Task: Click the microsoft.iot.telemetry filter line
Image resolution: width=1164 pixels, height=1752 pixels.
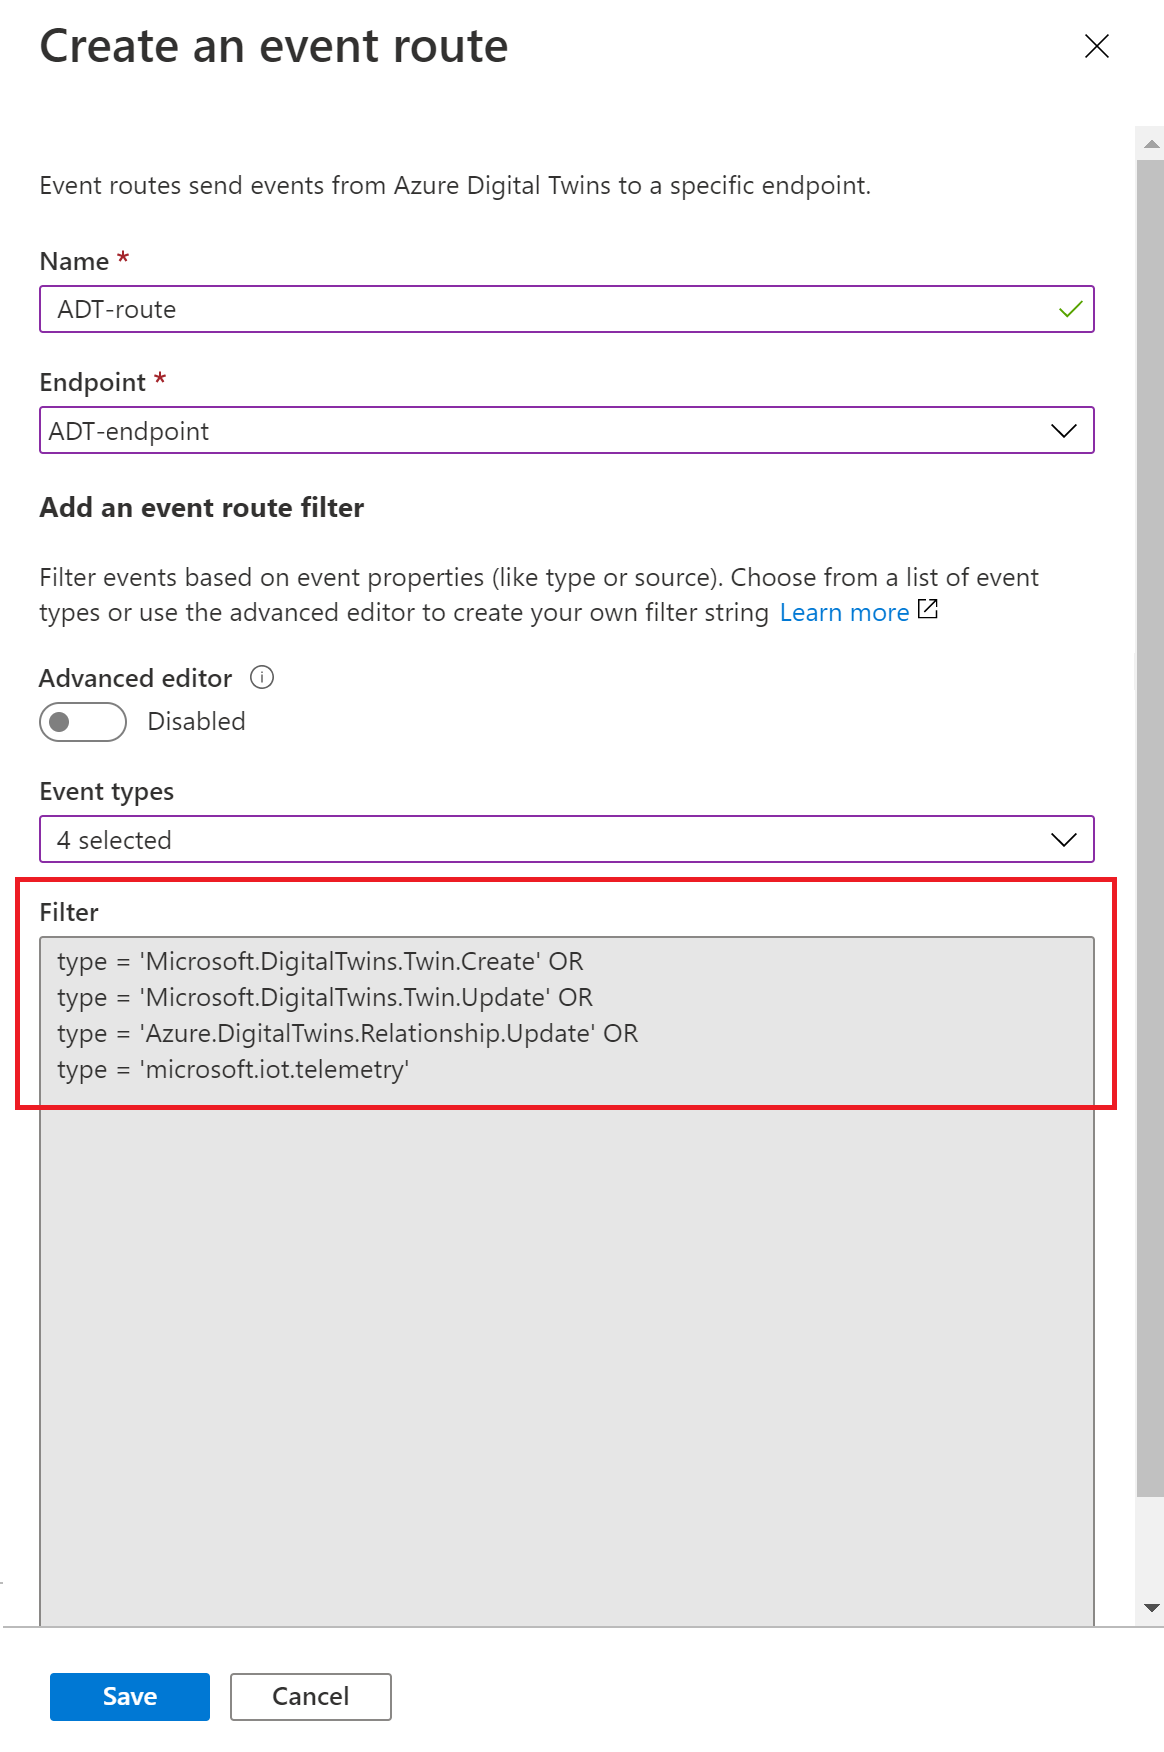Action: pos(233,1070)
